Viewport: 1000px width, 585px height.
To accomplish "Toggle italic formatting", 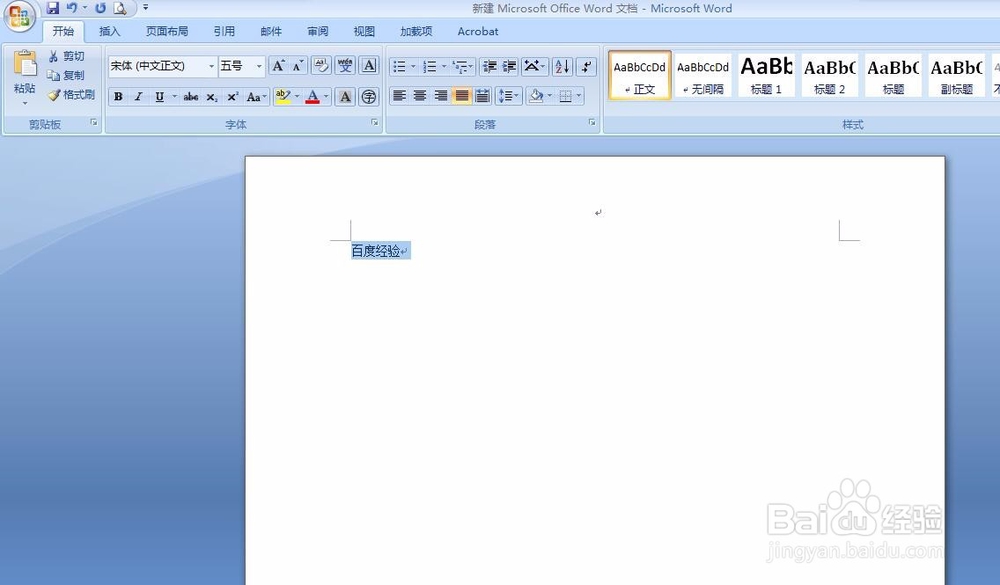I will click(x=138, y=96).
